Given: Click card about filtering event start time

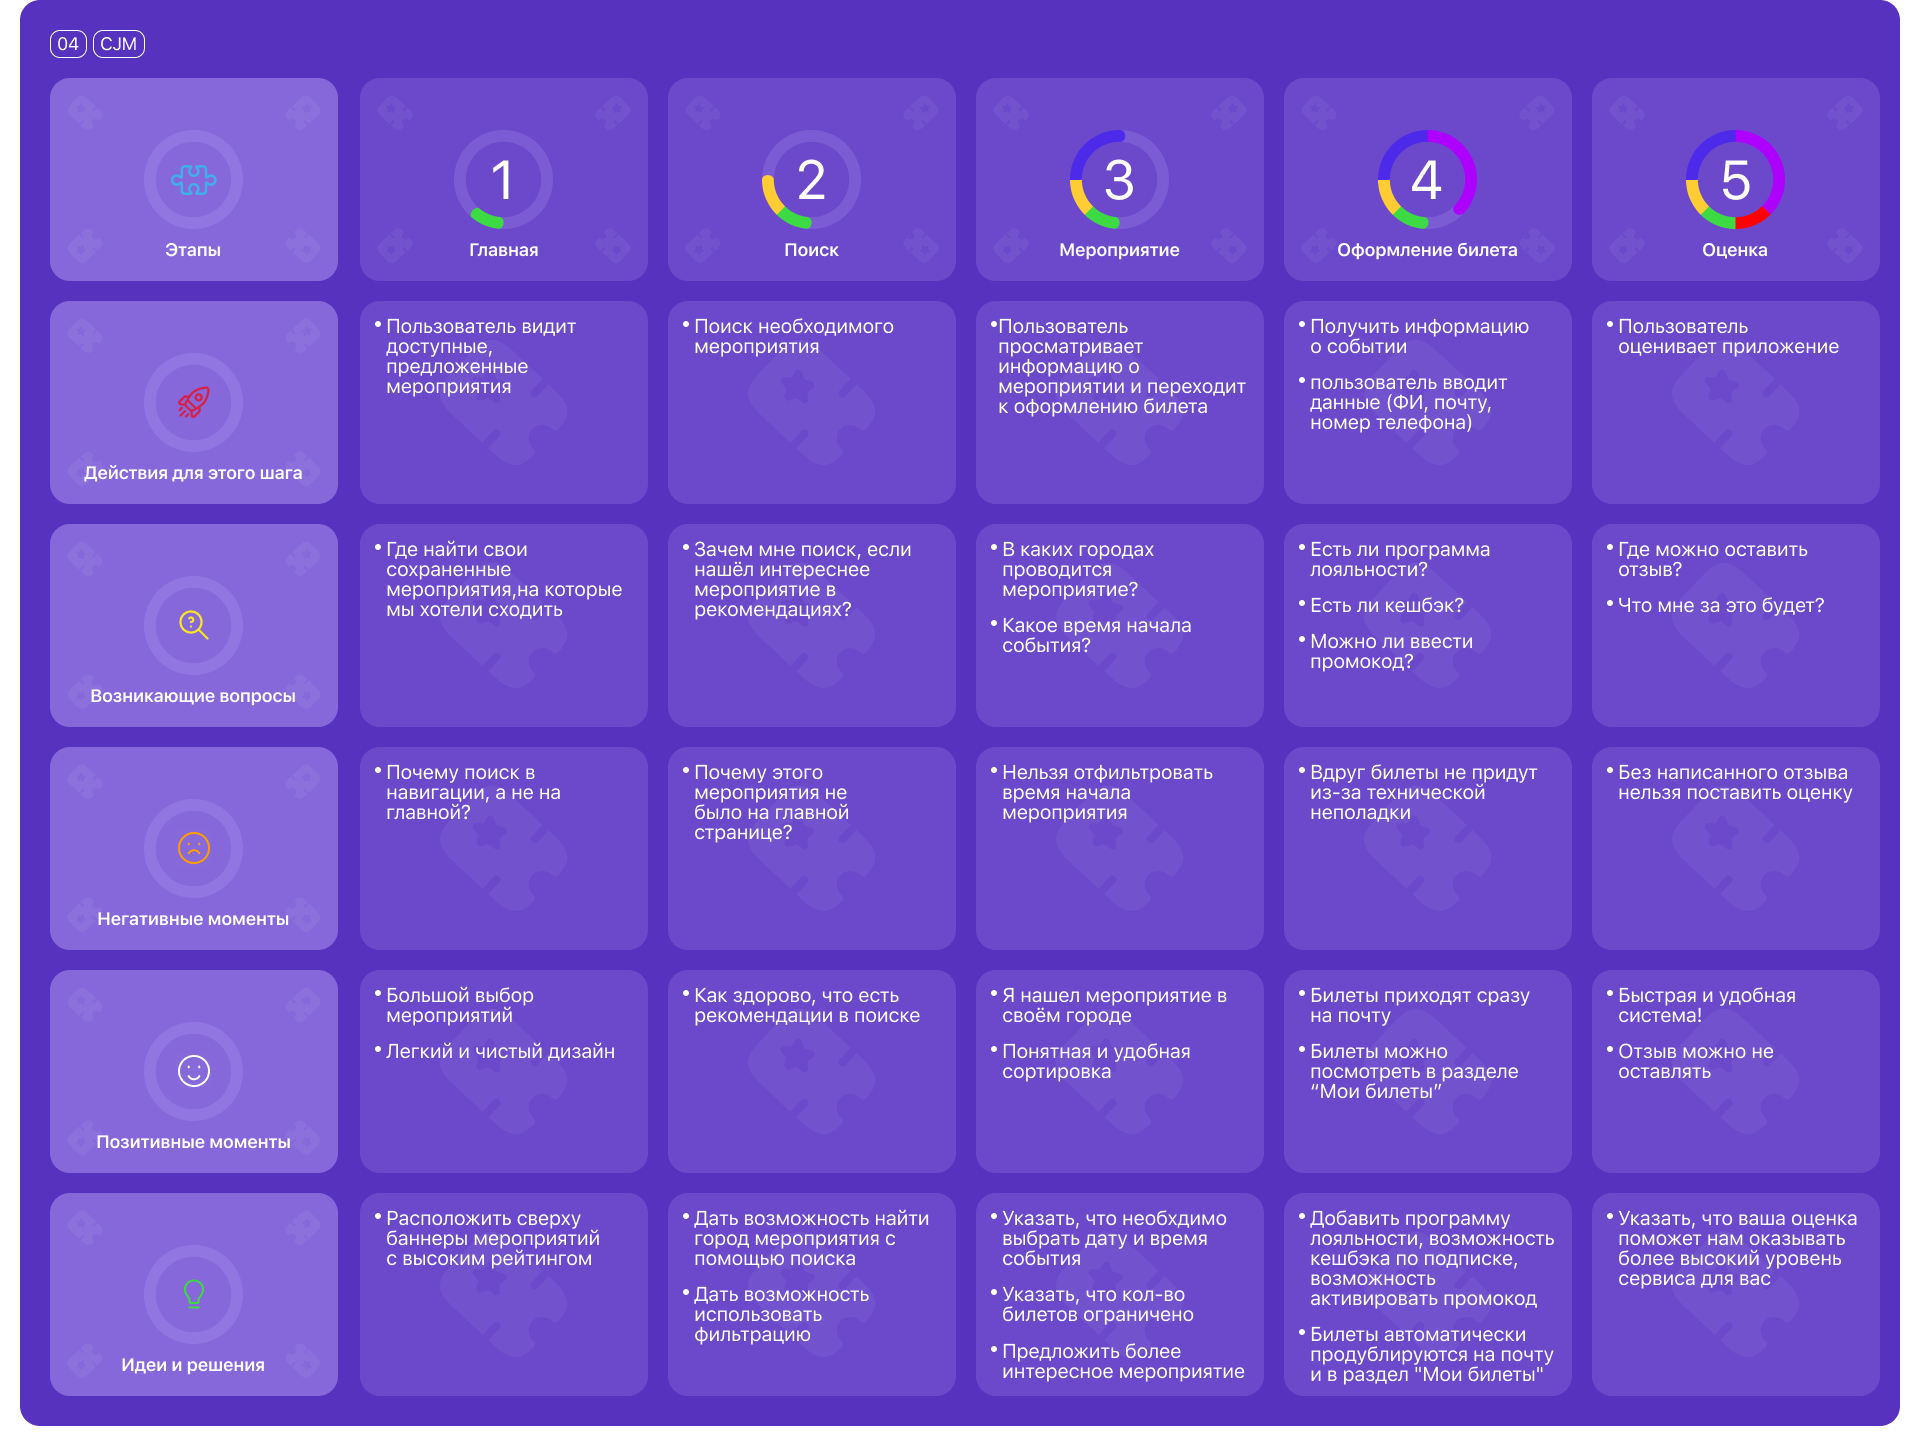Looking at the screenshot, I should click(1119, 848).
